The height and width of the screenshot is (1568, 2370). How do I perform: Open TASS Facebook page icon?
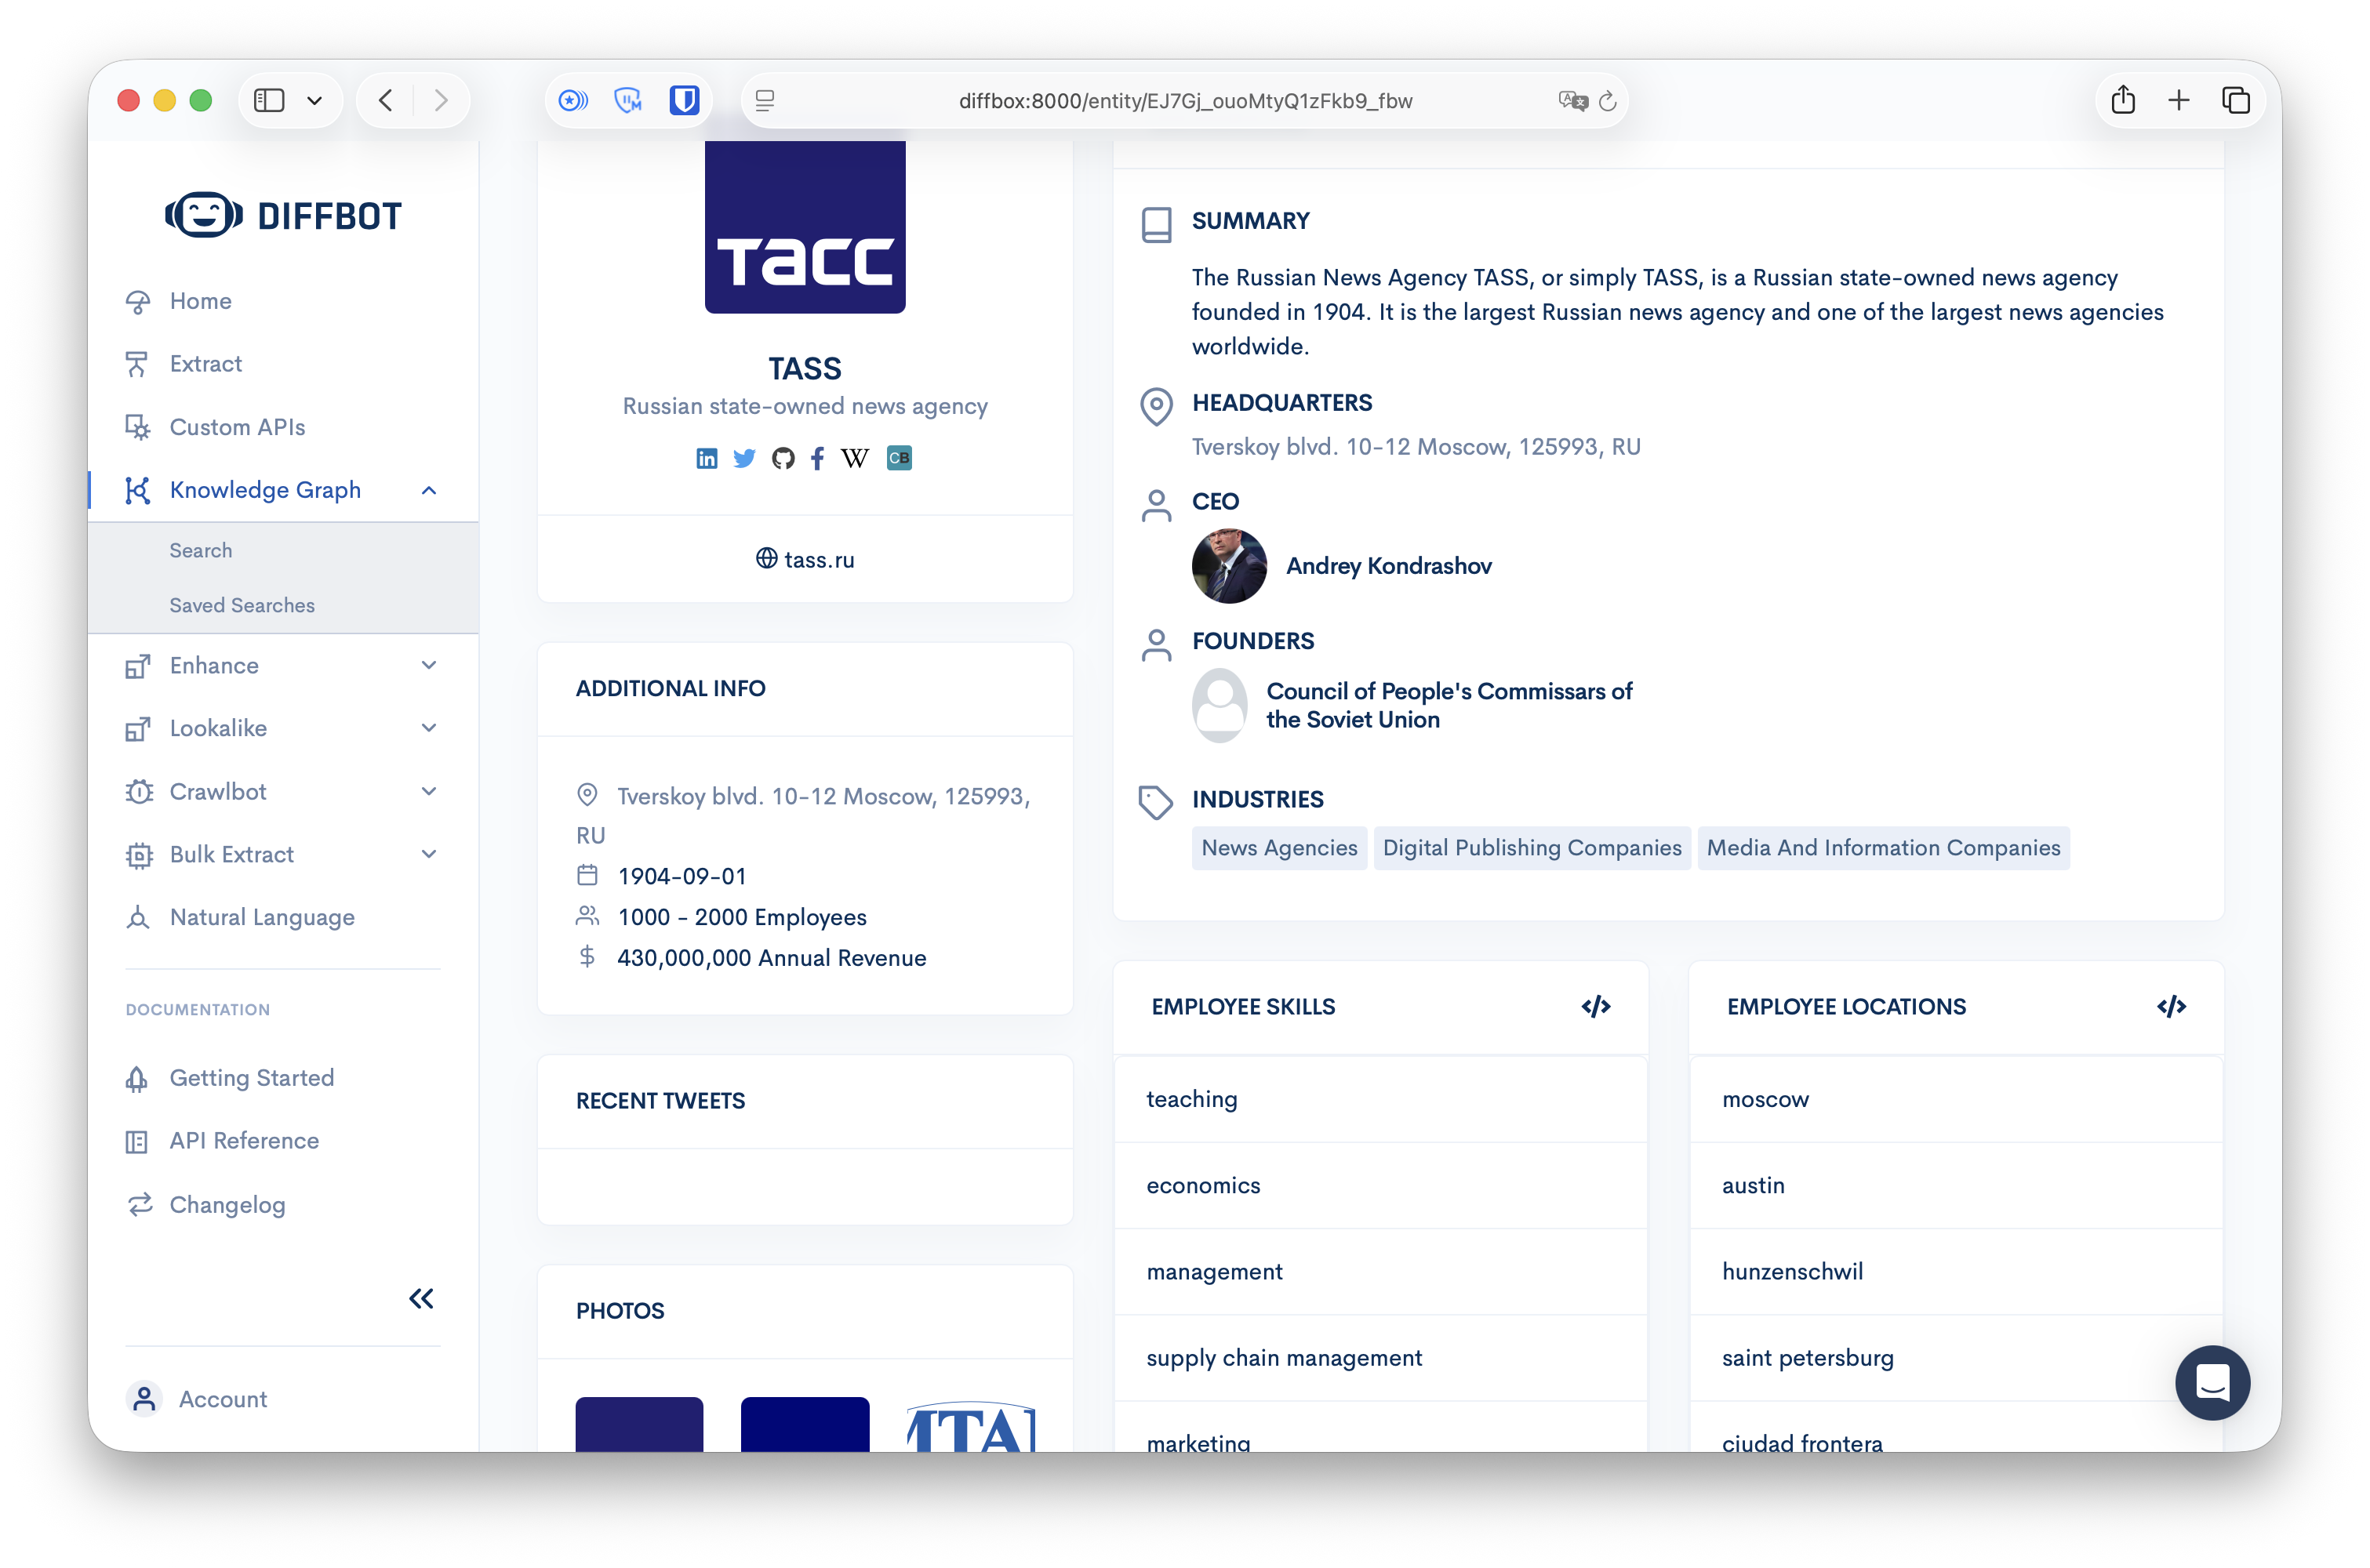point(817,458)
